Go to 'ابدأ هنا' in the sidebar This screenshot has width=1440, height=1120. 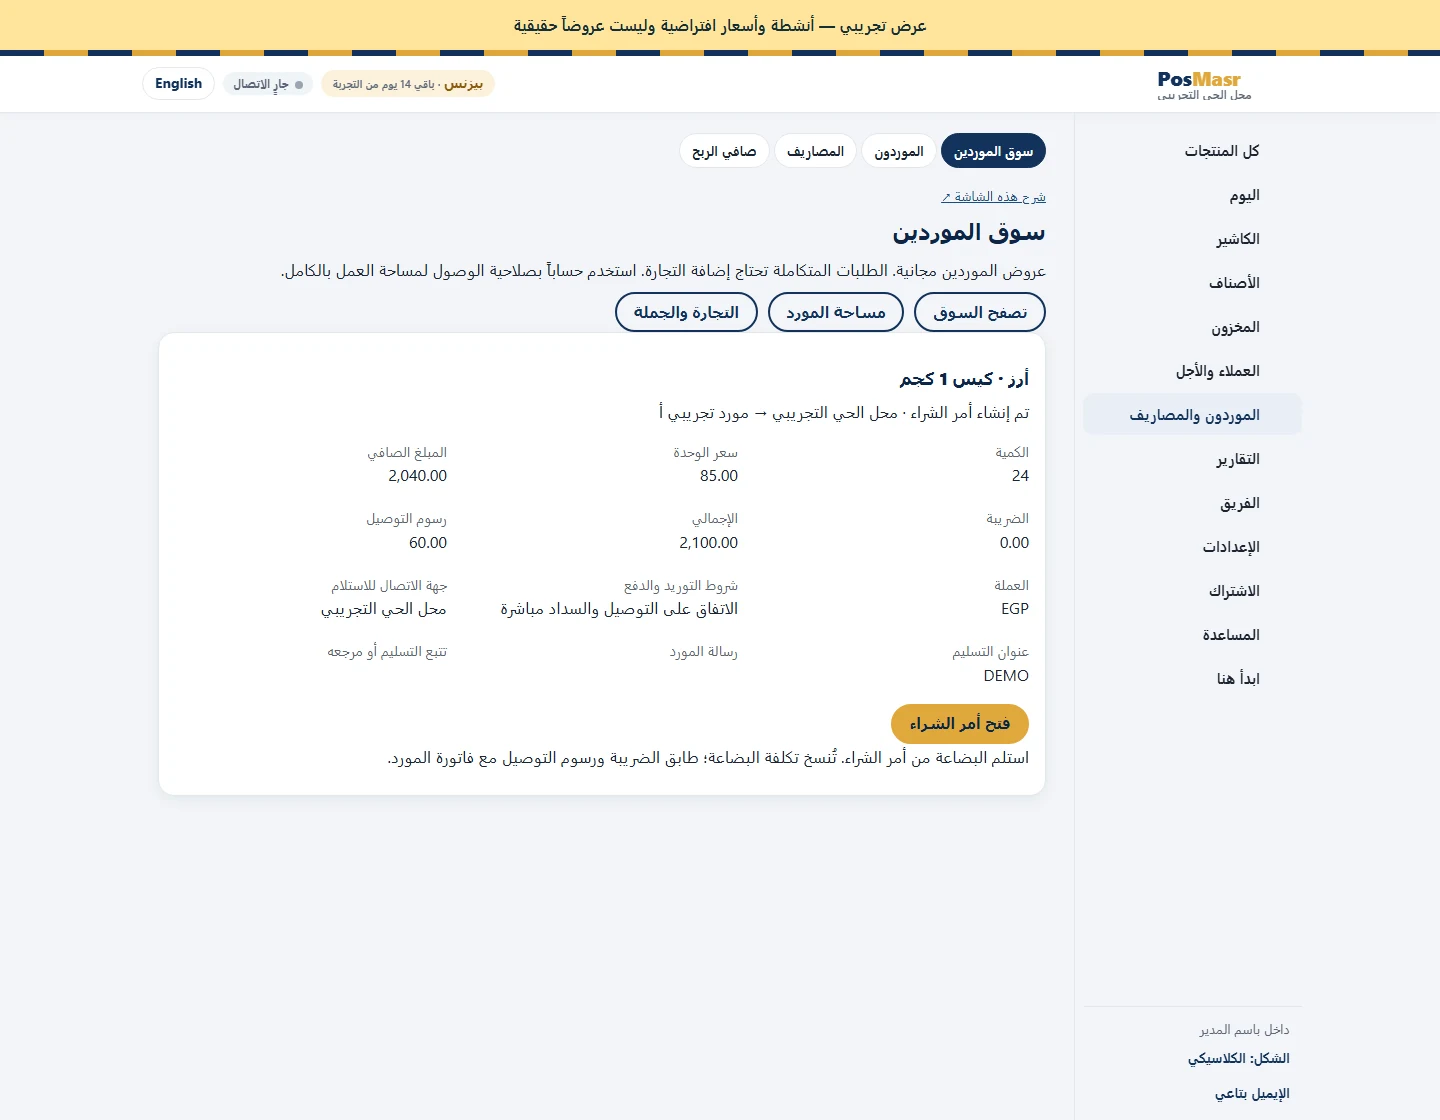click(1192, 679)
